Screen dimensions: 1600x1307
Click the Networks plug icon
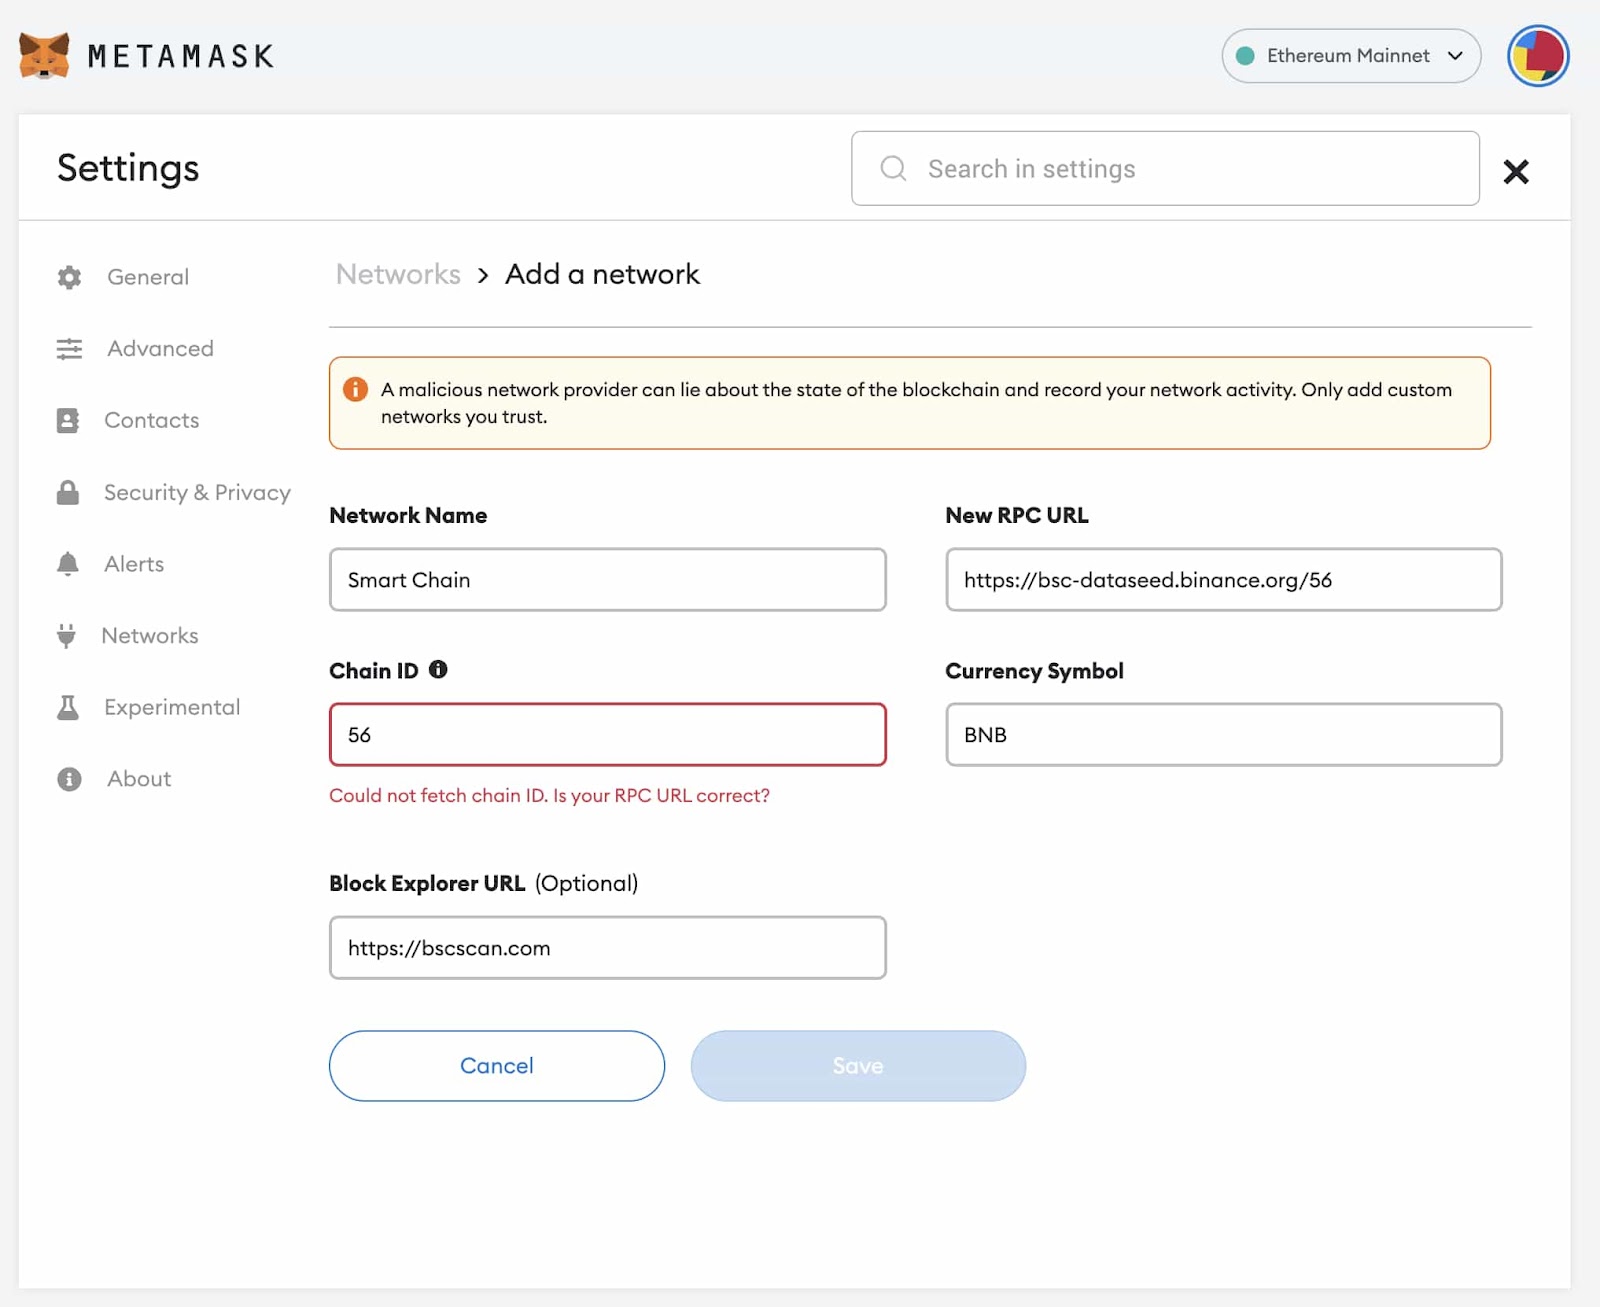[x=67, y=636]
